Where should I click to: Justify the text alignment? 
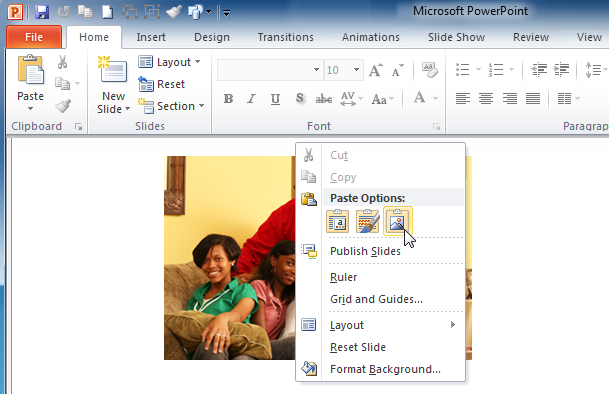click(533, 98)
